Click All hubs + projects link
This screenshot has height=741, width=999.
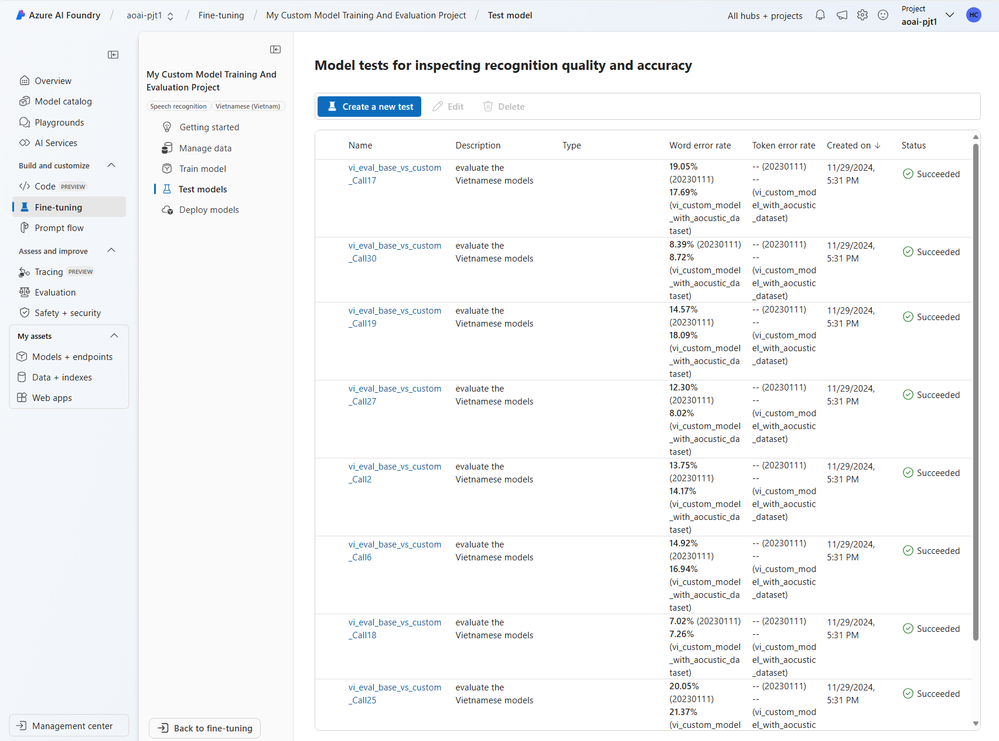pos(765,15)
